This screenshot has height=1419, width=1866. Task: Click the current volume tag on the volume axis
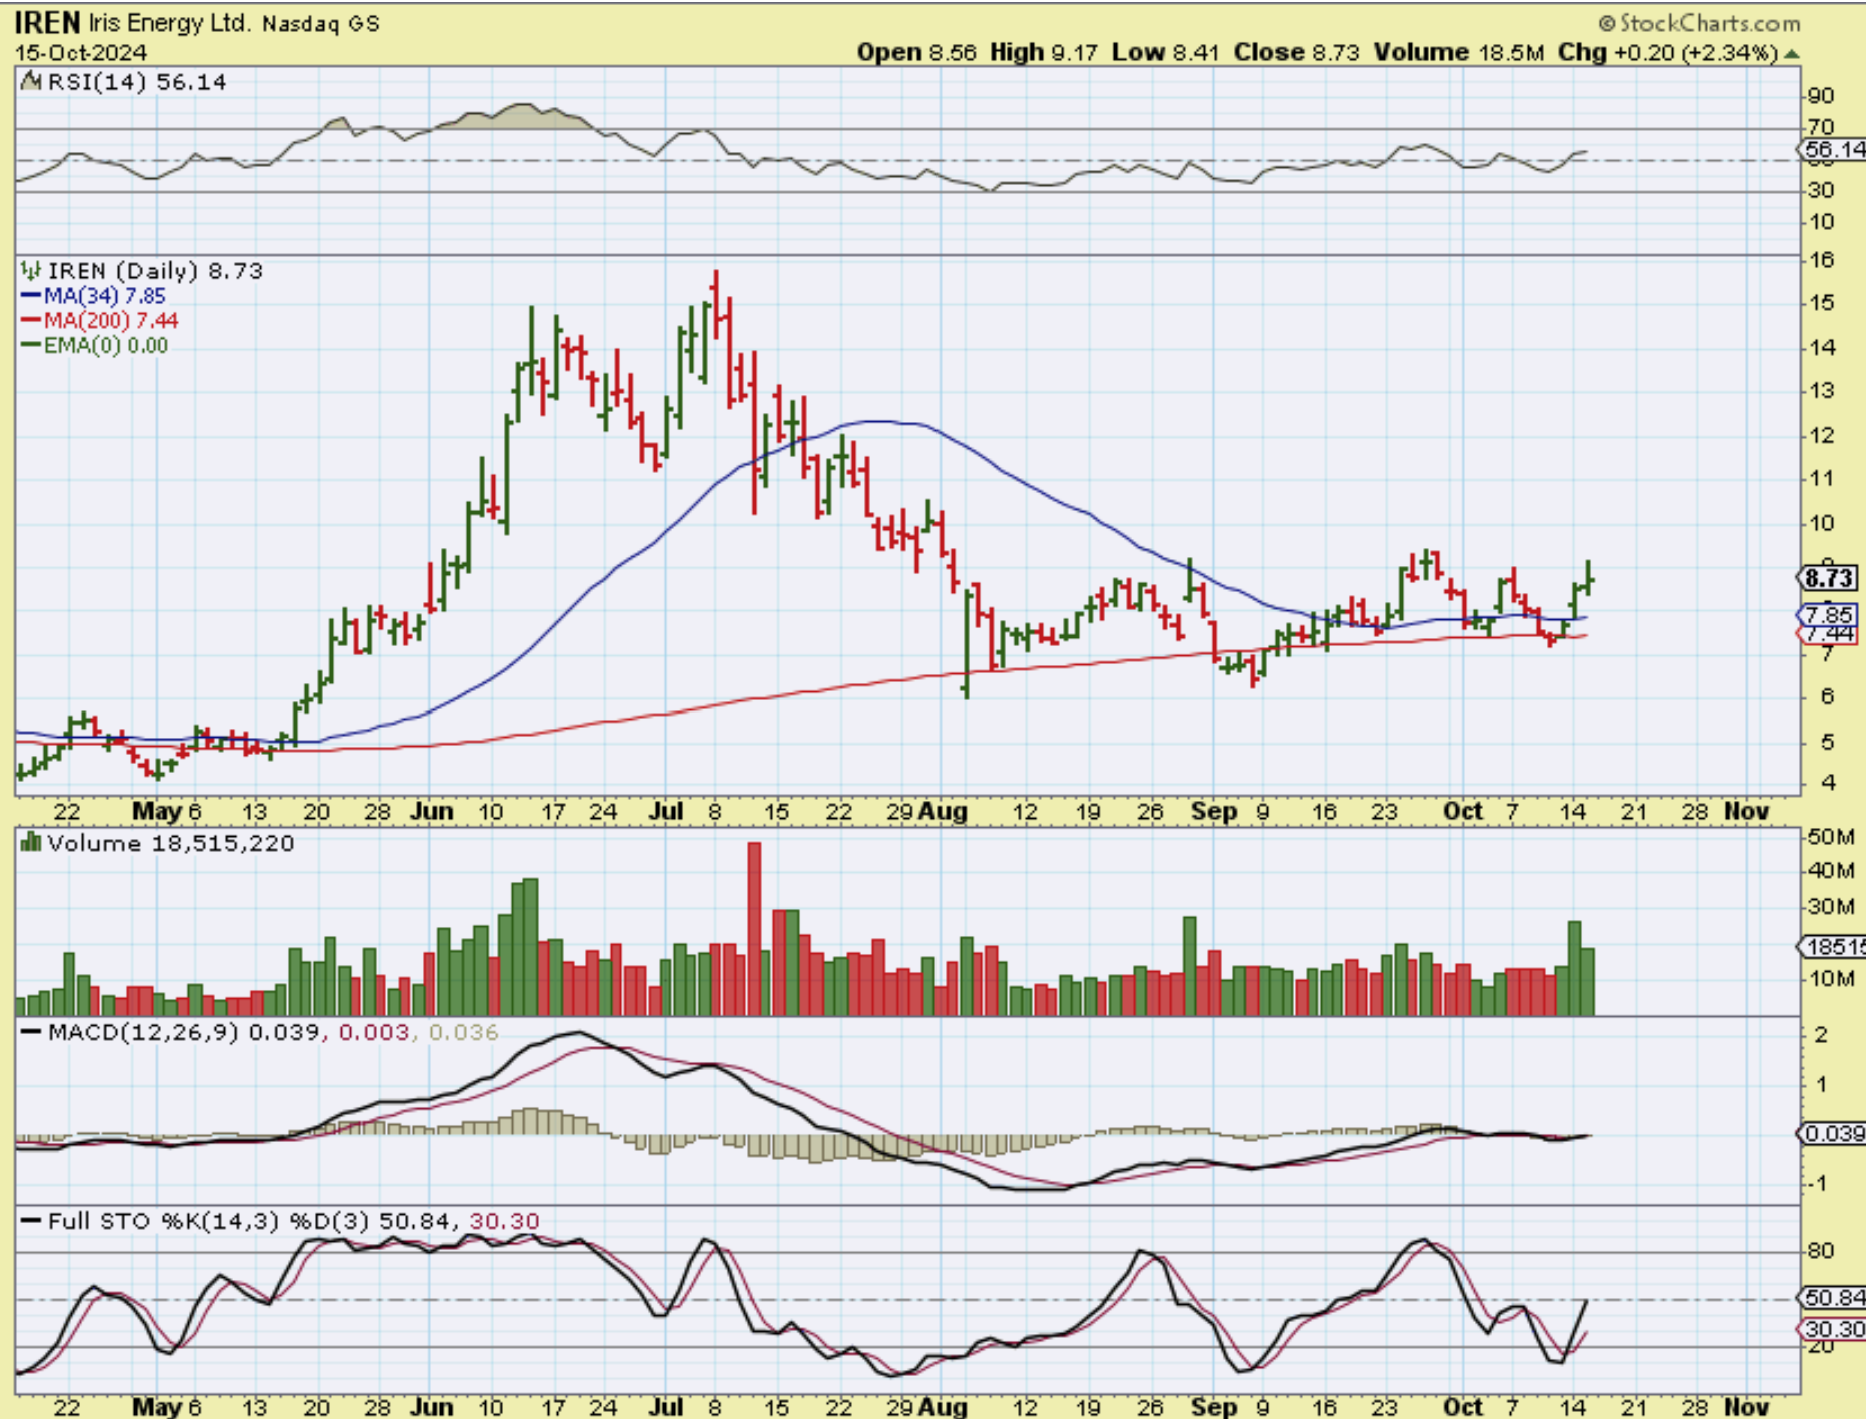pos(1833,946)
